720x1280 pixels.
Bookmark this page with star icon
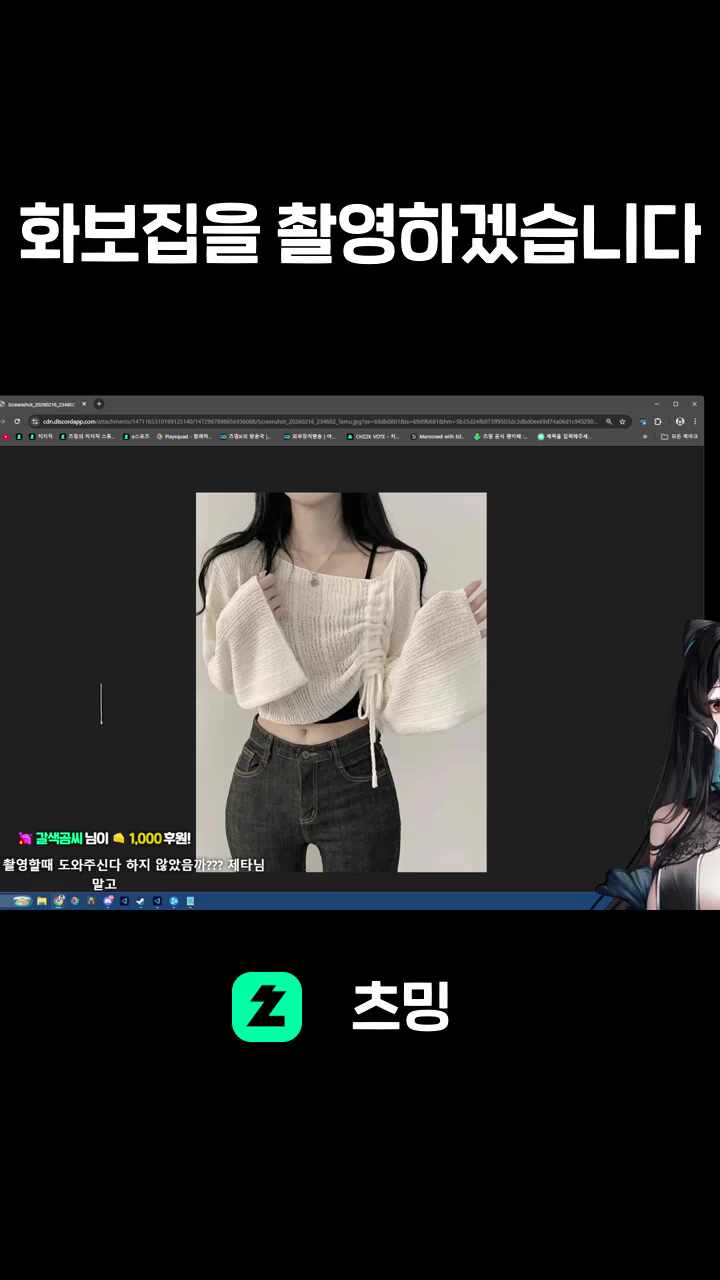[x=622, y=421]
